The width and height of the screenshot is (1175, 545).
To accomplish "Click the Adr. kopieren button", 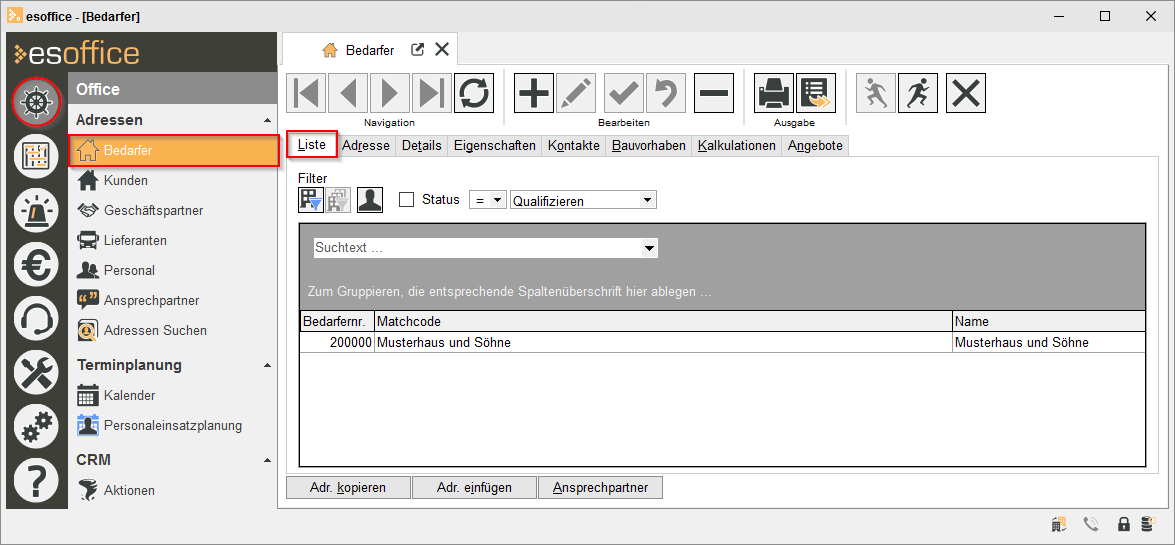I will click(x=348, y=487).
